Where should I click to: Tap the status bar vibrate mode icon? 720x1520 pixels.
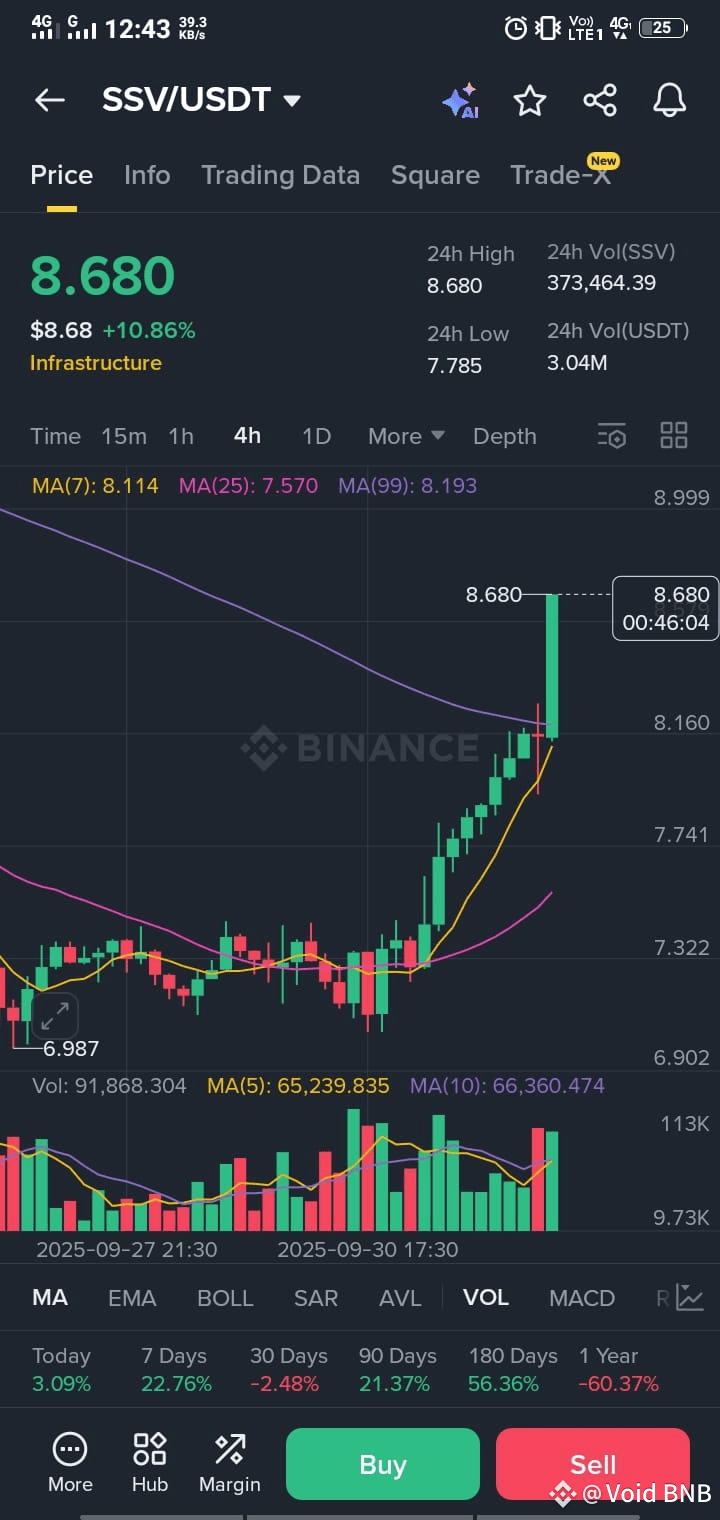click(548, 28)
